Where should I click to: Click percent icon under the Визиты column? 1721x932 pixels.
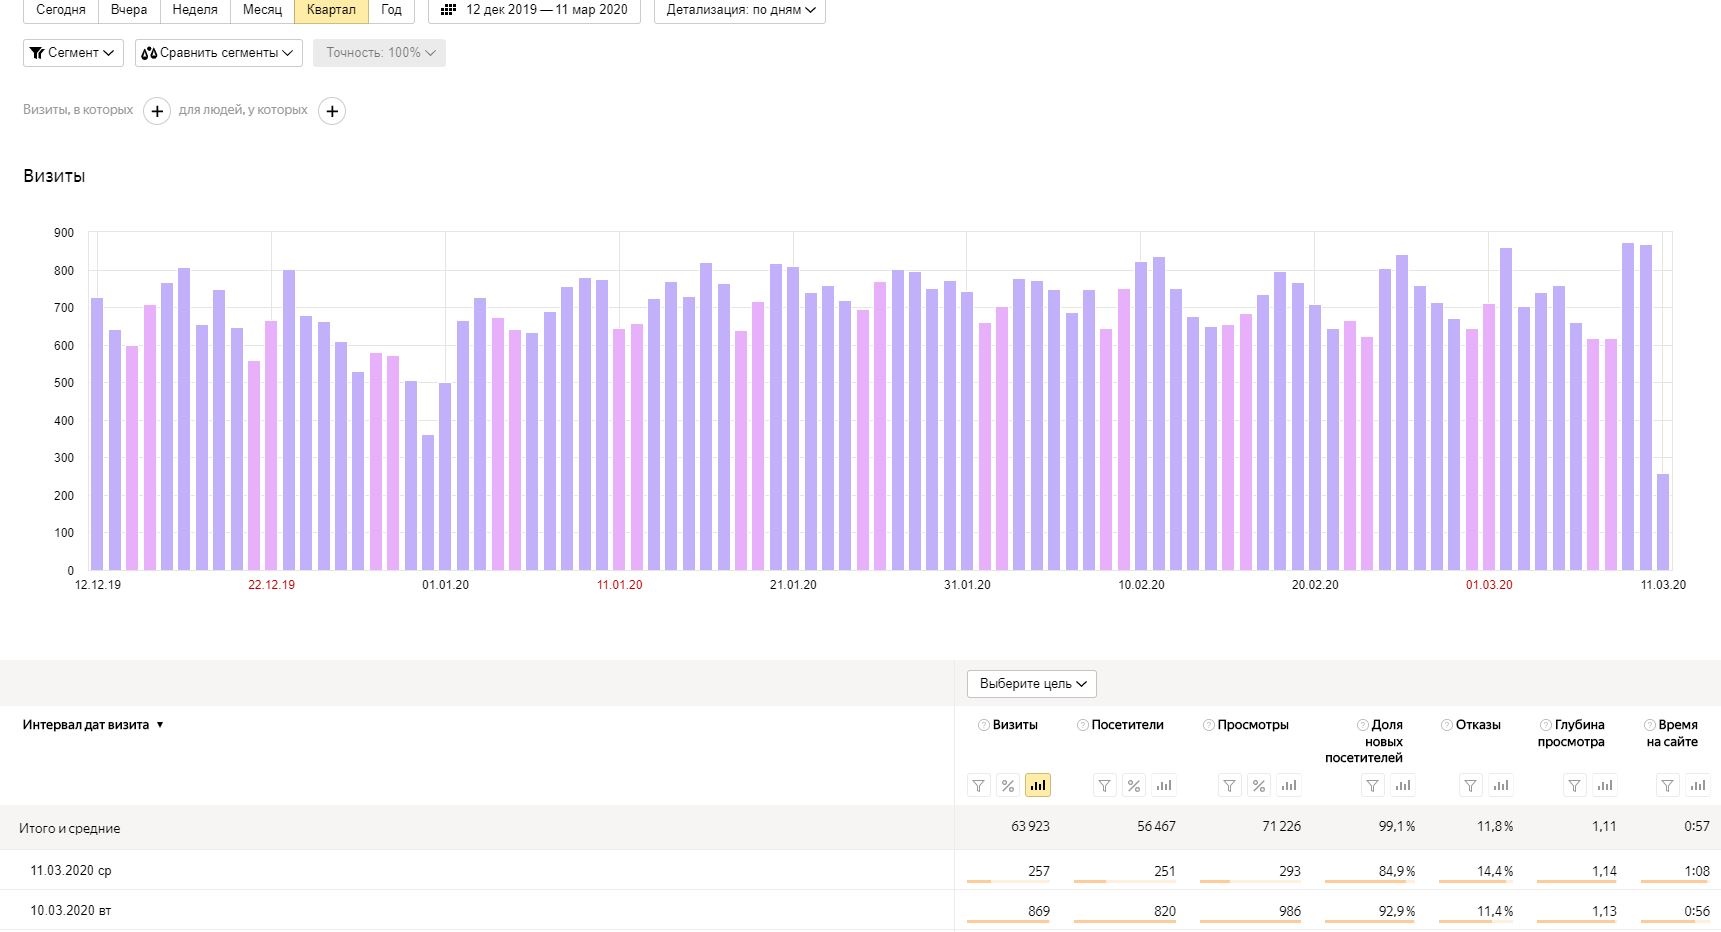1008,786
